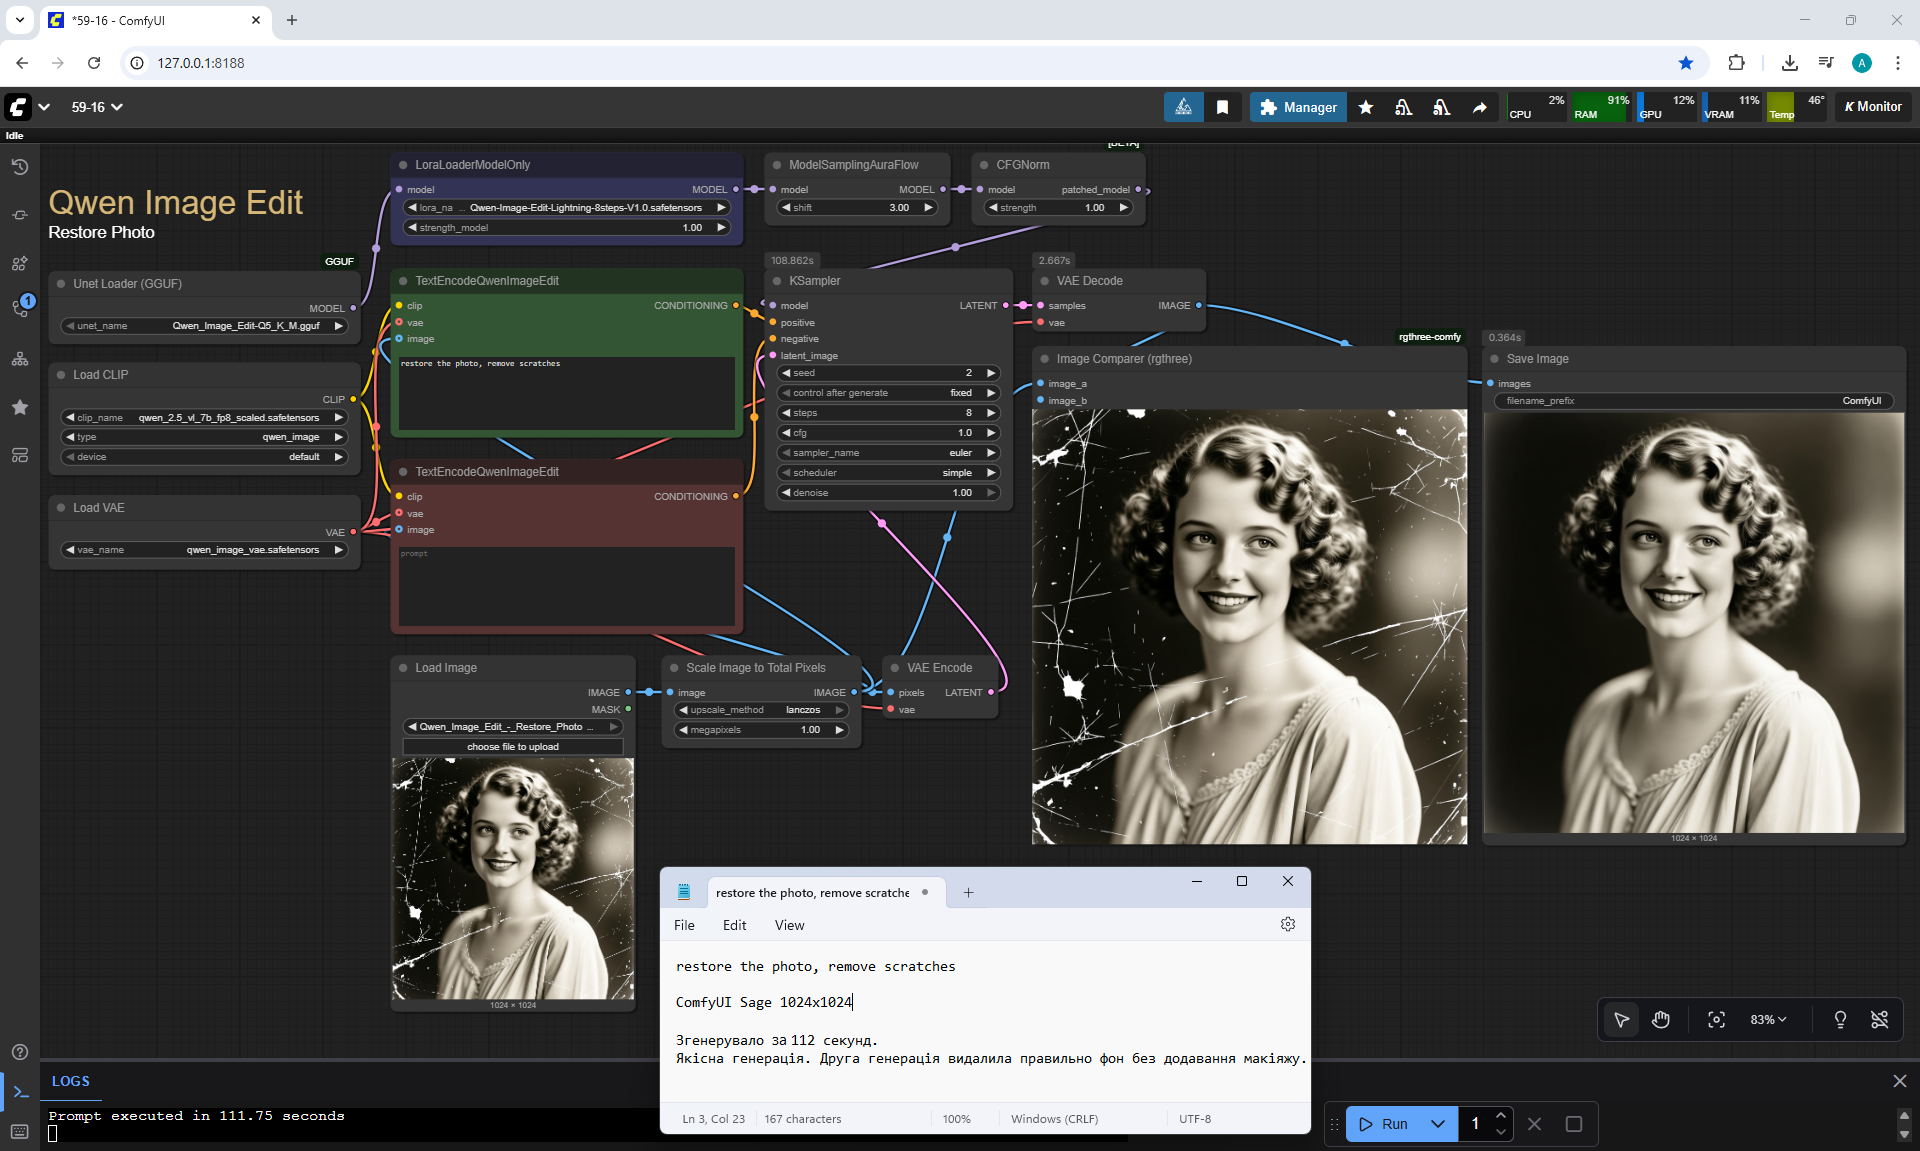The width and height of the screenshot is (1920, 1151).
Task: Click the Notepad settings gear icon
Action: click(1288, 924)
